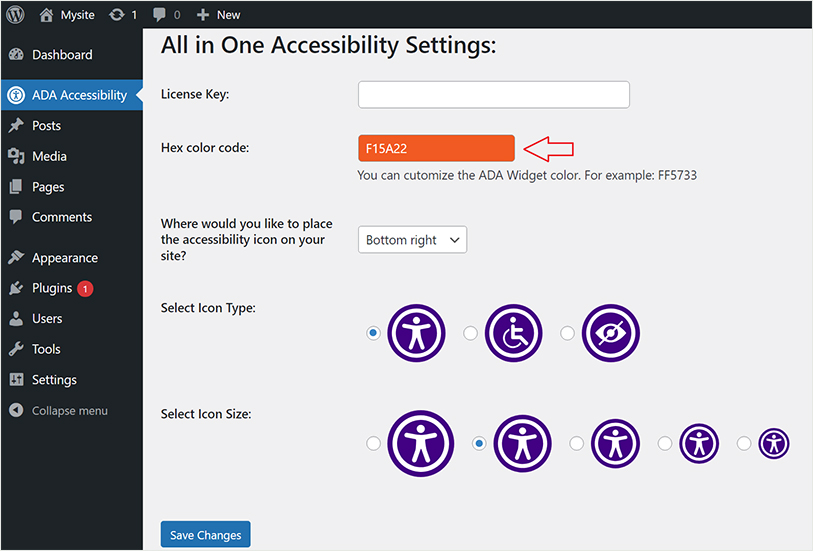Image resolution: width=813 pixels, height=551 pixels.
Task: Open Media in sidebar menu
Action: point(49,156)
